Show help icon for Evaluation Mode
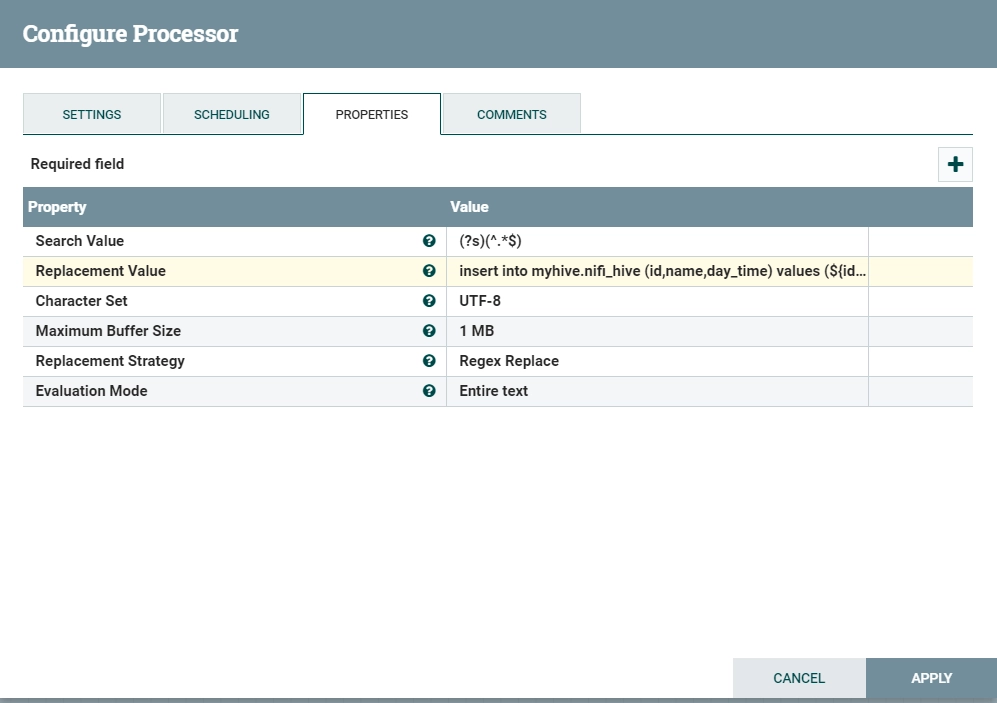 (x=429, y=391)
